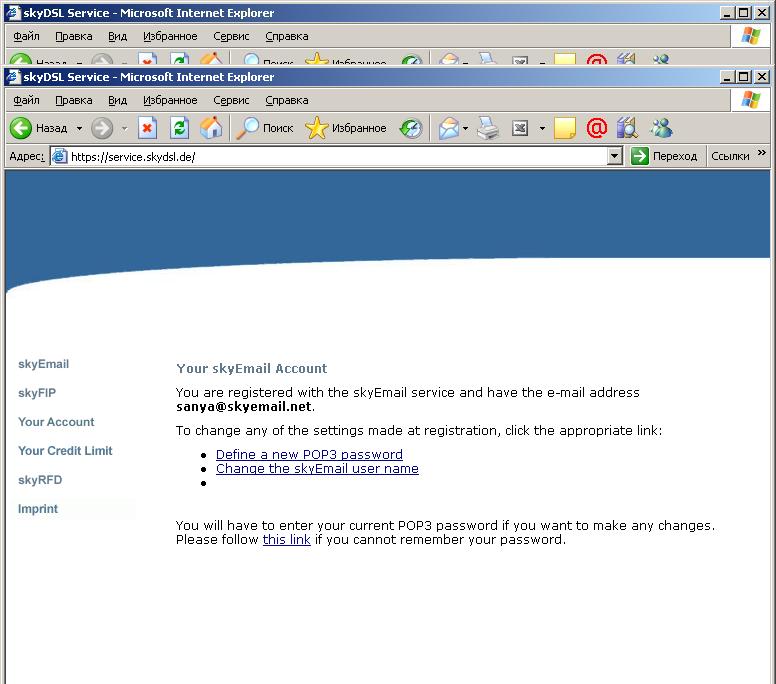776x684 pixels.
Task: Open skyFIP in the sidebar
Action: (x=37, y=393)
